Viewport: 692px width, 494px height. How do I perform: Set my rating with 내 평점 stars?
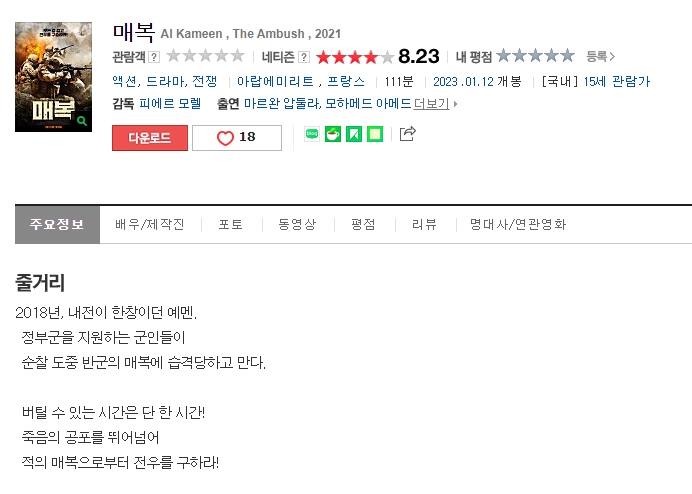535,56
